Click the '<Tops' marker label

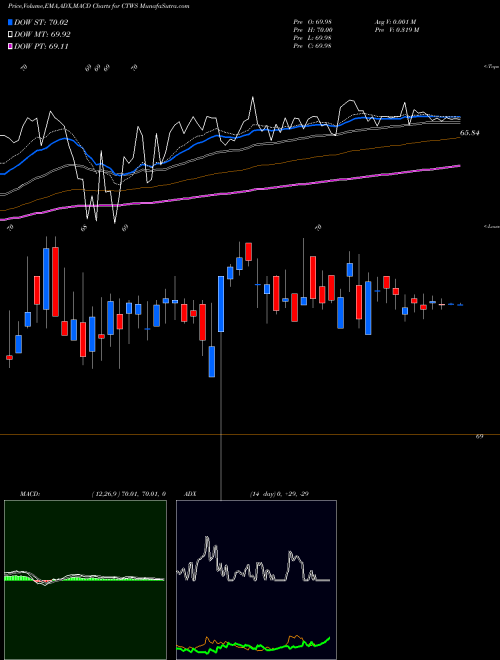(x=492, y=67)
